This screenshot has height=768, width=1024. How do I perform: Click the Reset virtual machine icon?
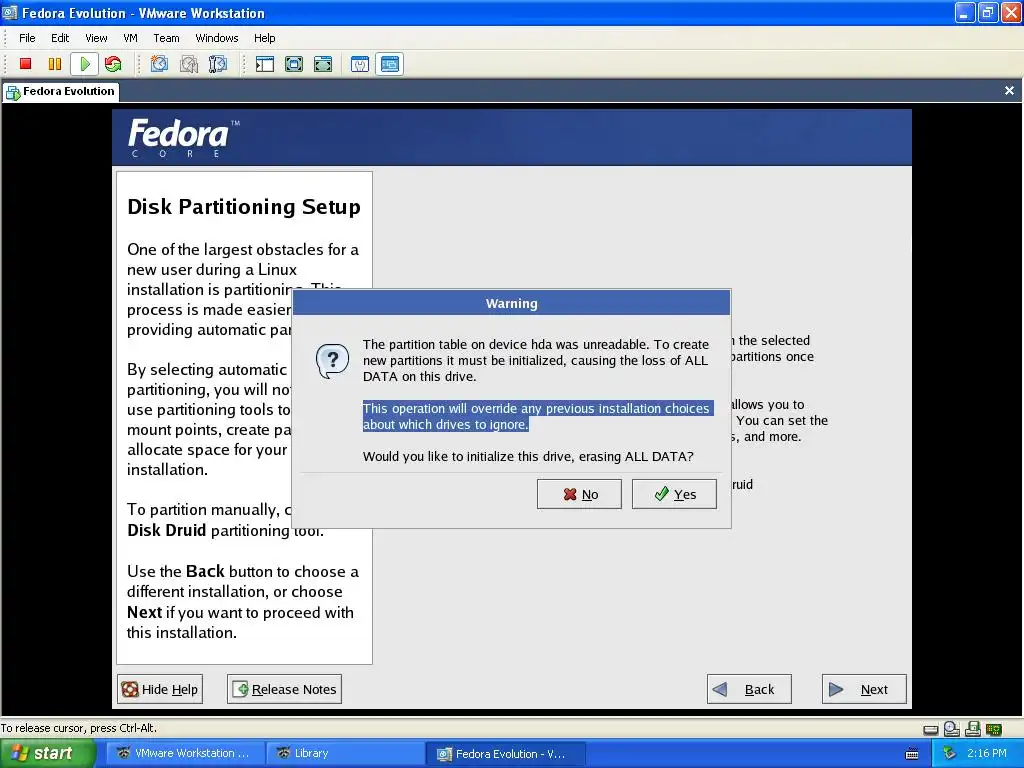tap(113, 64)
